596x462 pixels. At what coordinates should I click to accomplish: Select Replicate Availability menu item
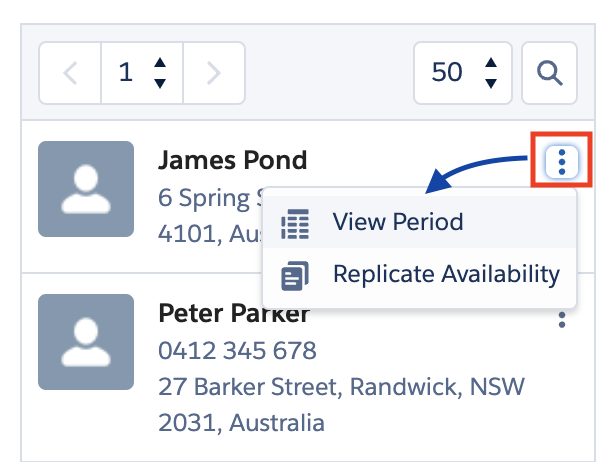[x=420, y=275]
